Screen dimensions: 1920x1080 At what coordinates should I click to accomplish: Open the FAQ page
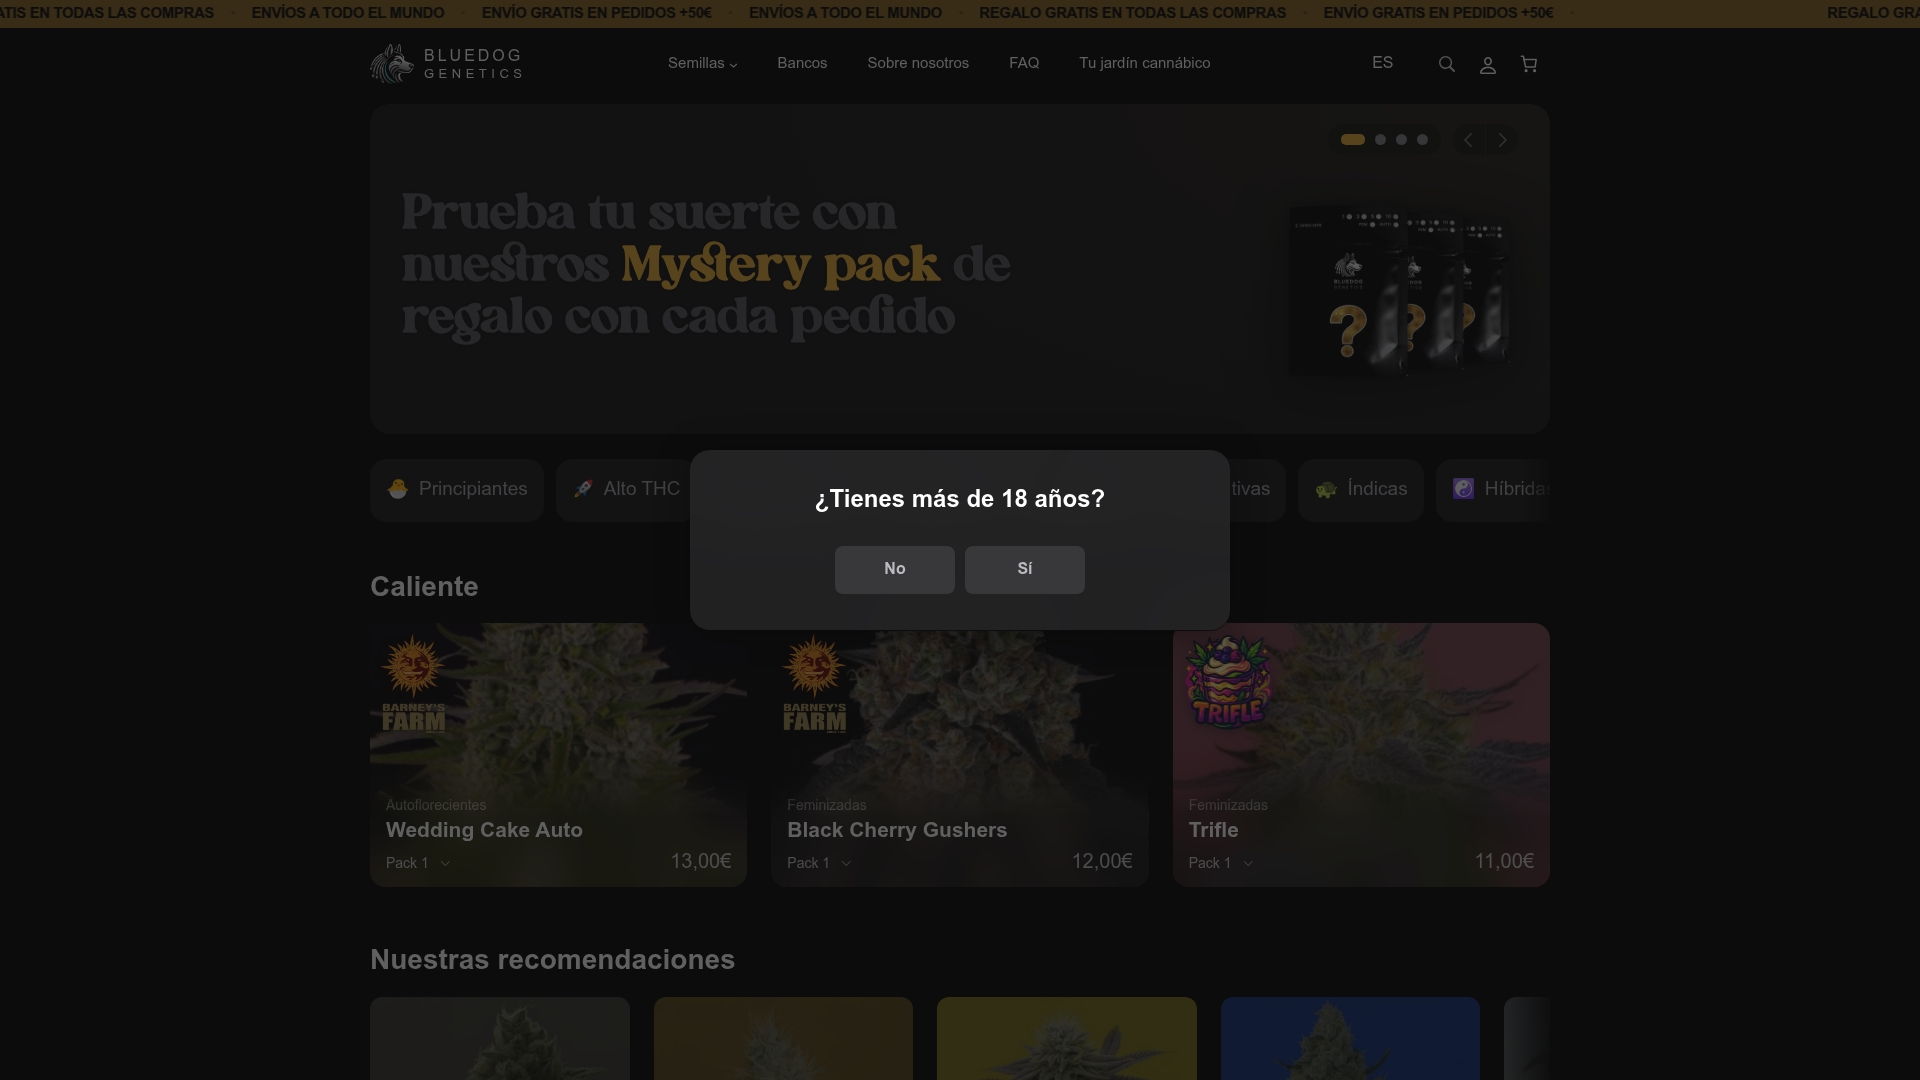click(1024, 64)
